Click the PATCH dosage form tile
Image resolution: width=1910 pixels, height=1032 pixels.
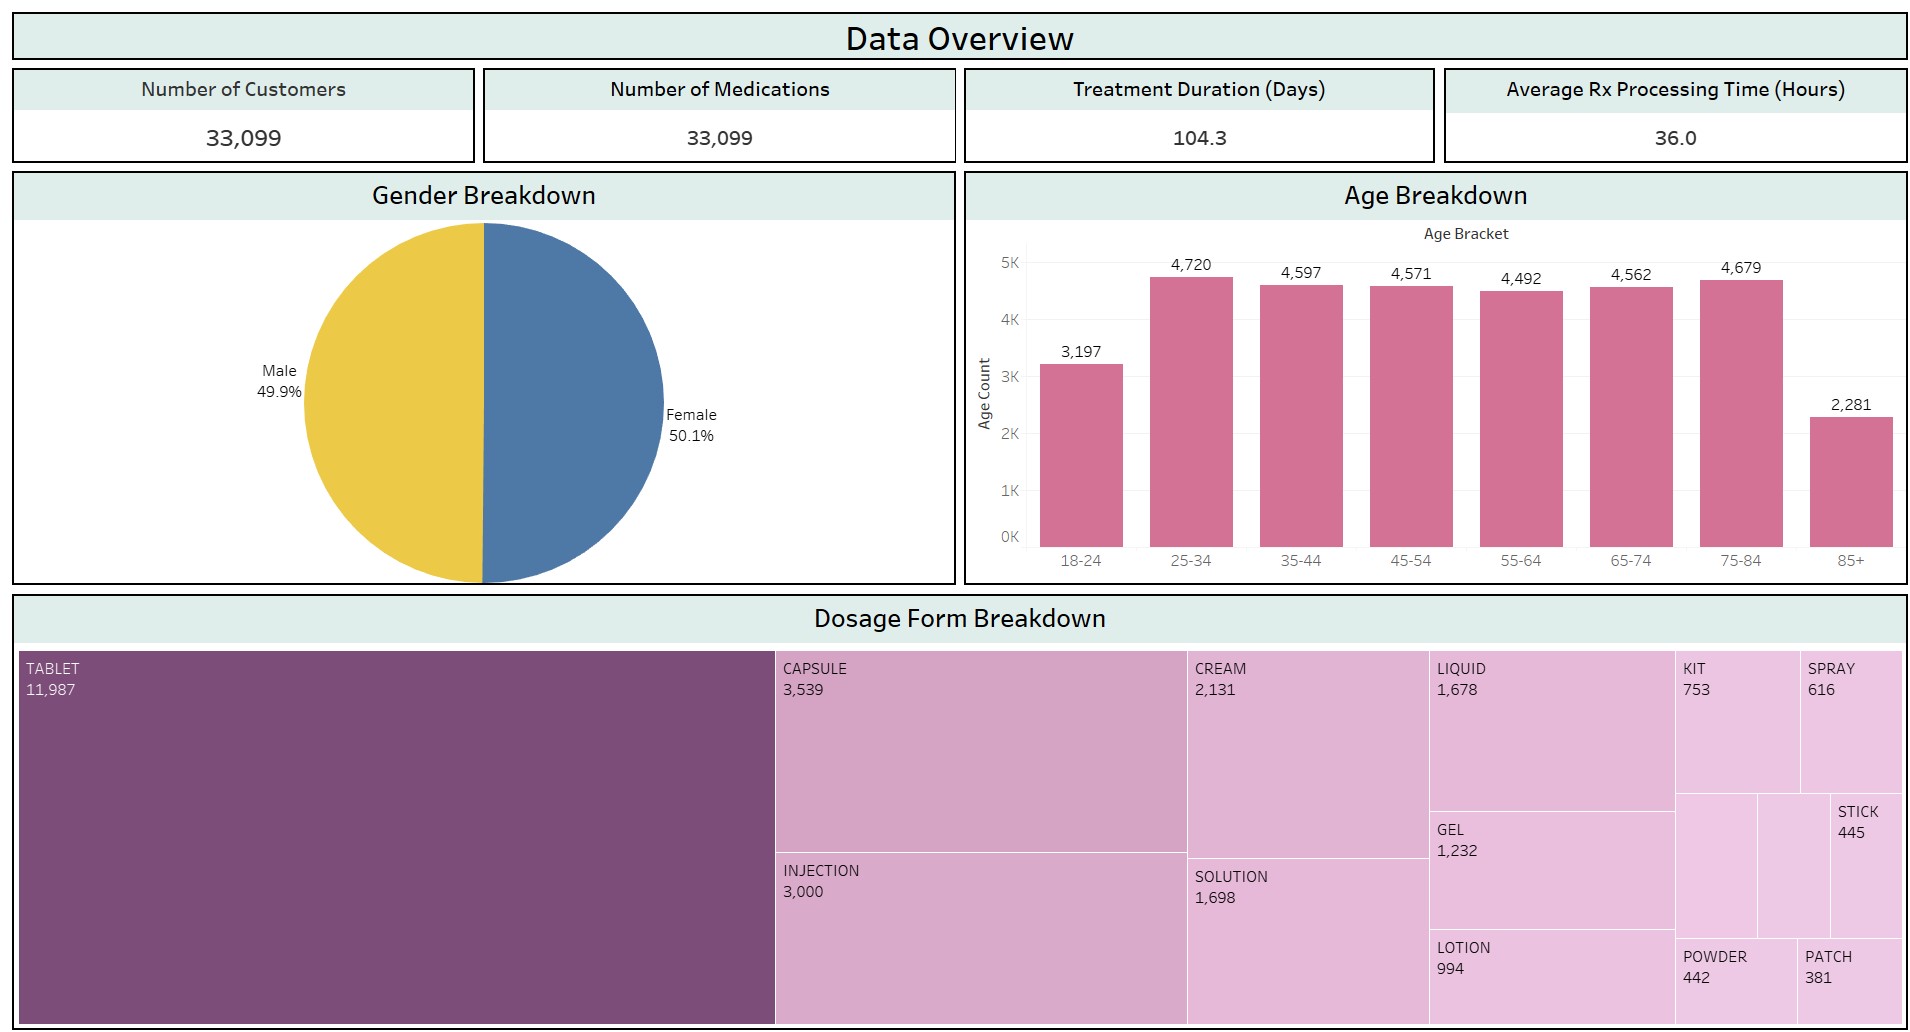(1849, 981)
